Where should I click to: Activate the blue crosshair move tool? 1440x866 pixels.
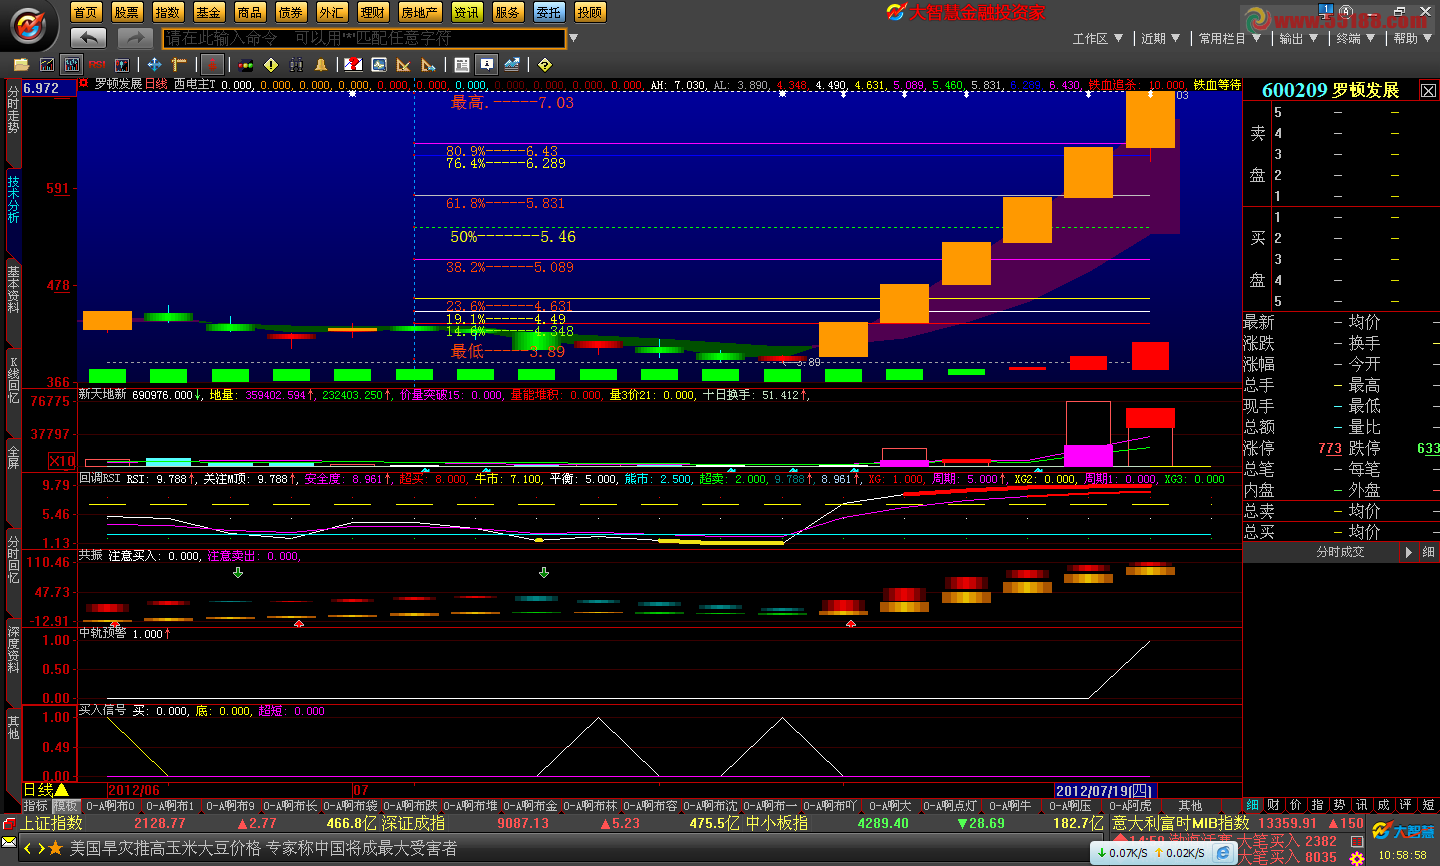(154, 65)
